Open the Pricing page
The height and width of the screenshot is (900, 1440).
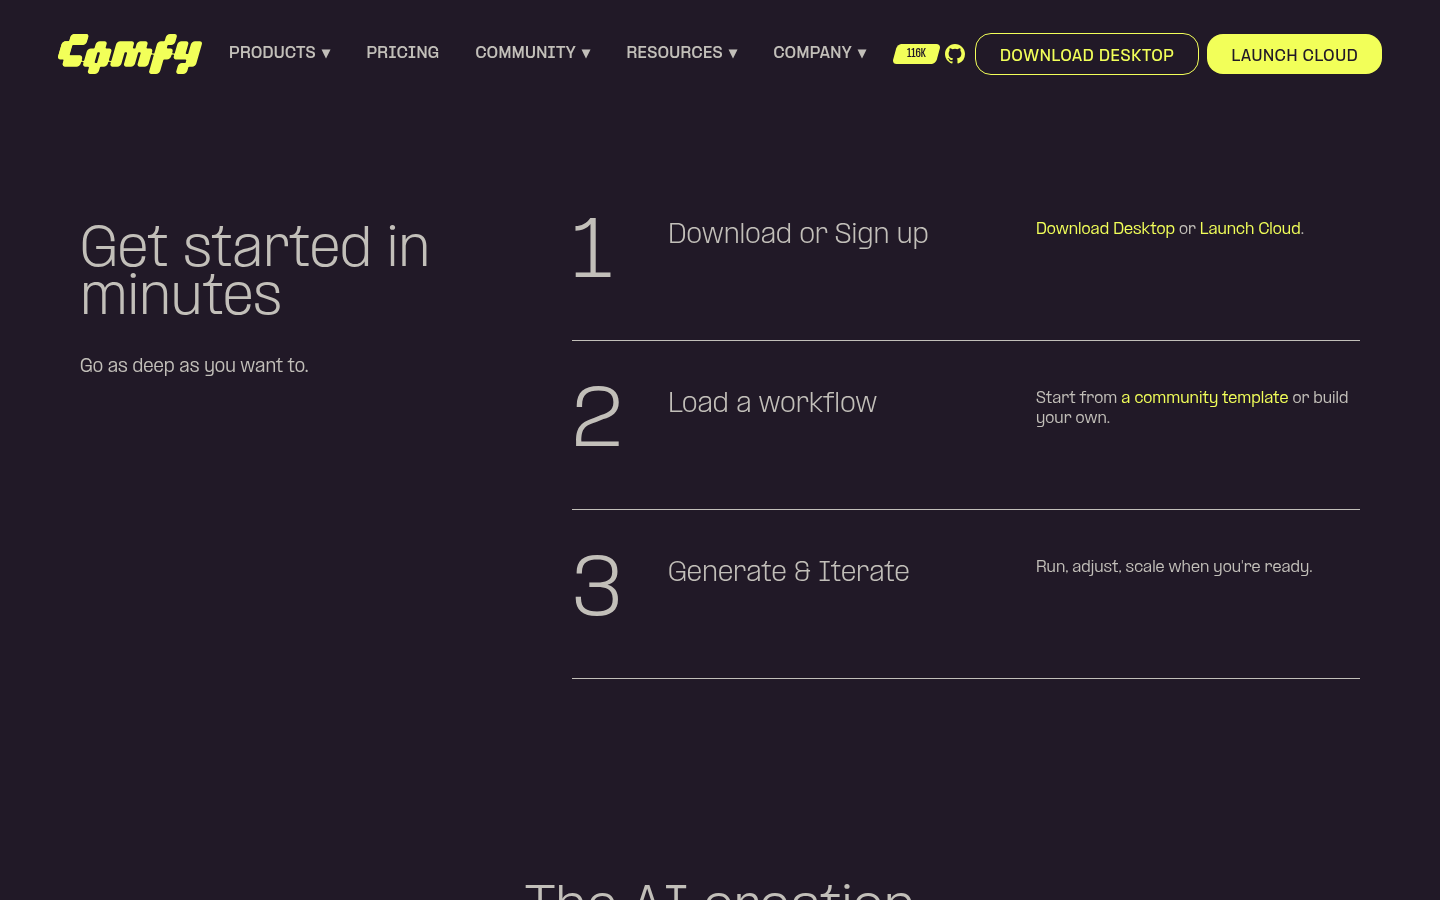402,53
